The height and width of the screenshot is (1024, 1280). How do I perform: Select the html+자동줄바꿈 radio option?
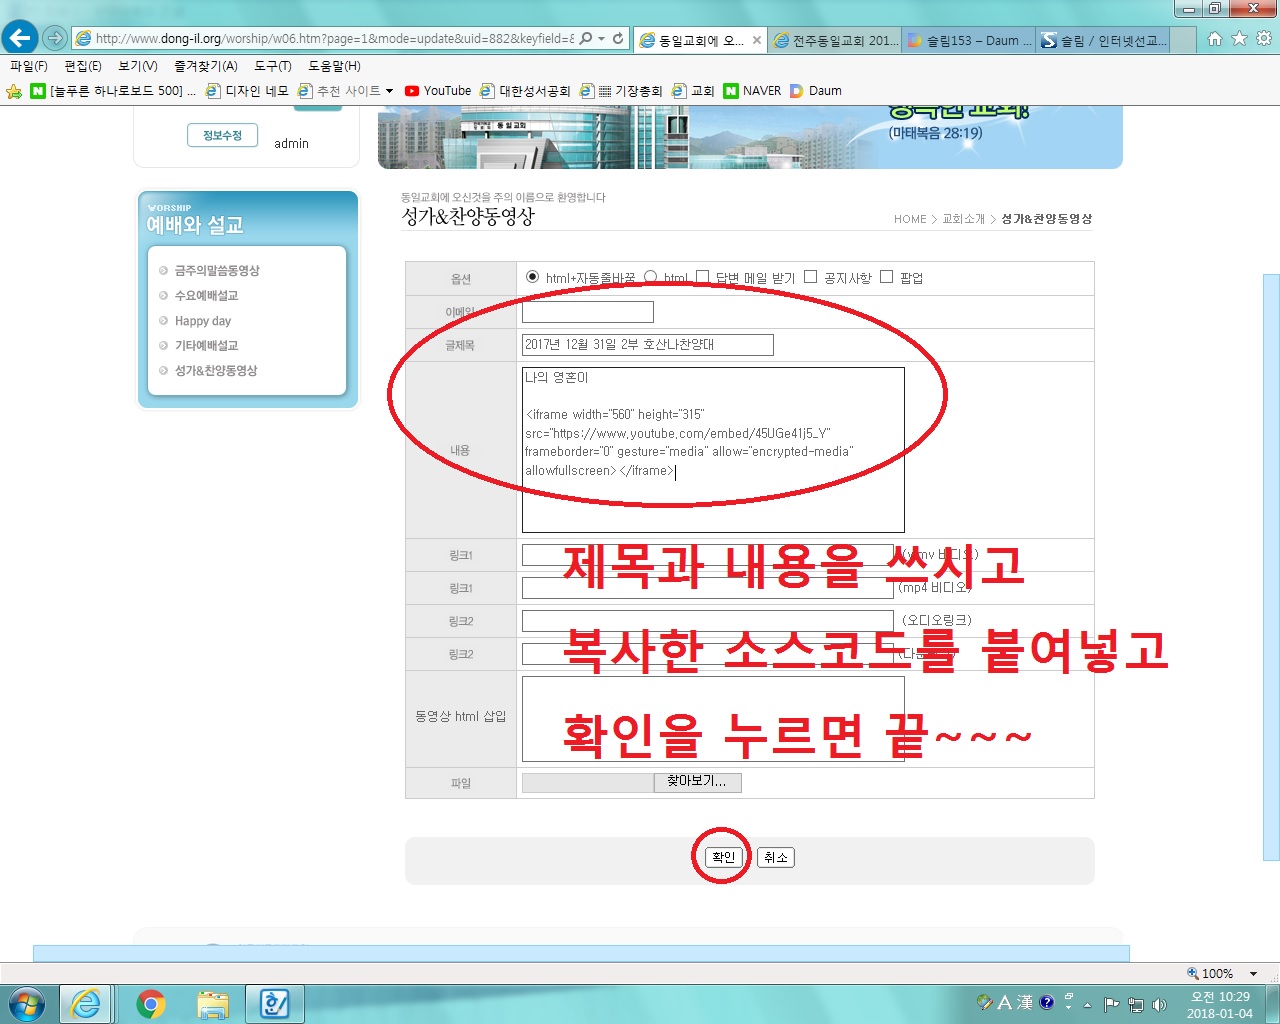click(x=532, y=277)
